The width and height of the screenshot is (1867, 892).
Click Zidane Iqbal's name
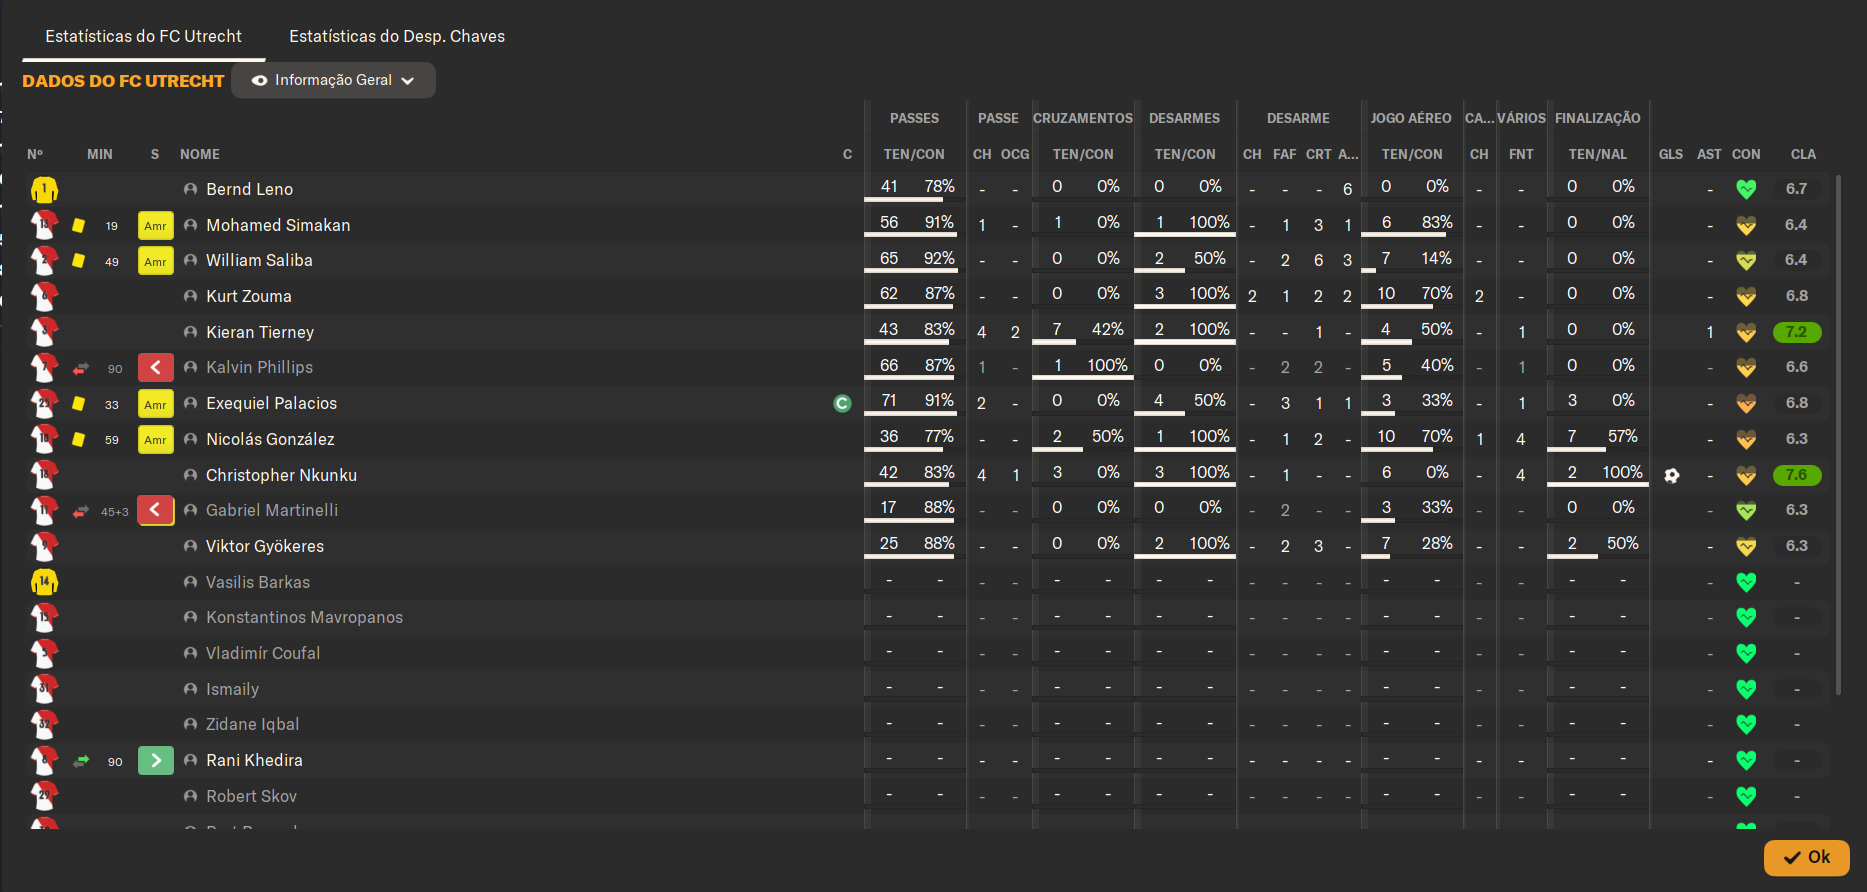coord(252,724)
